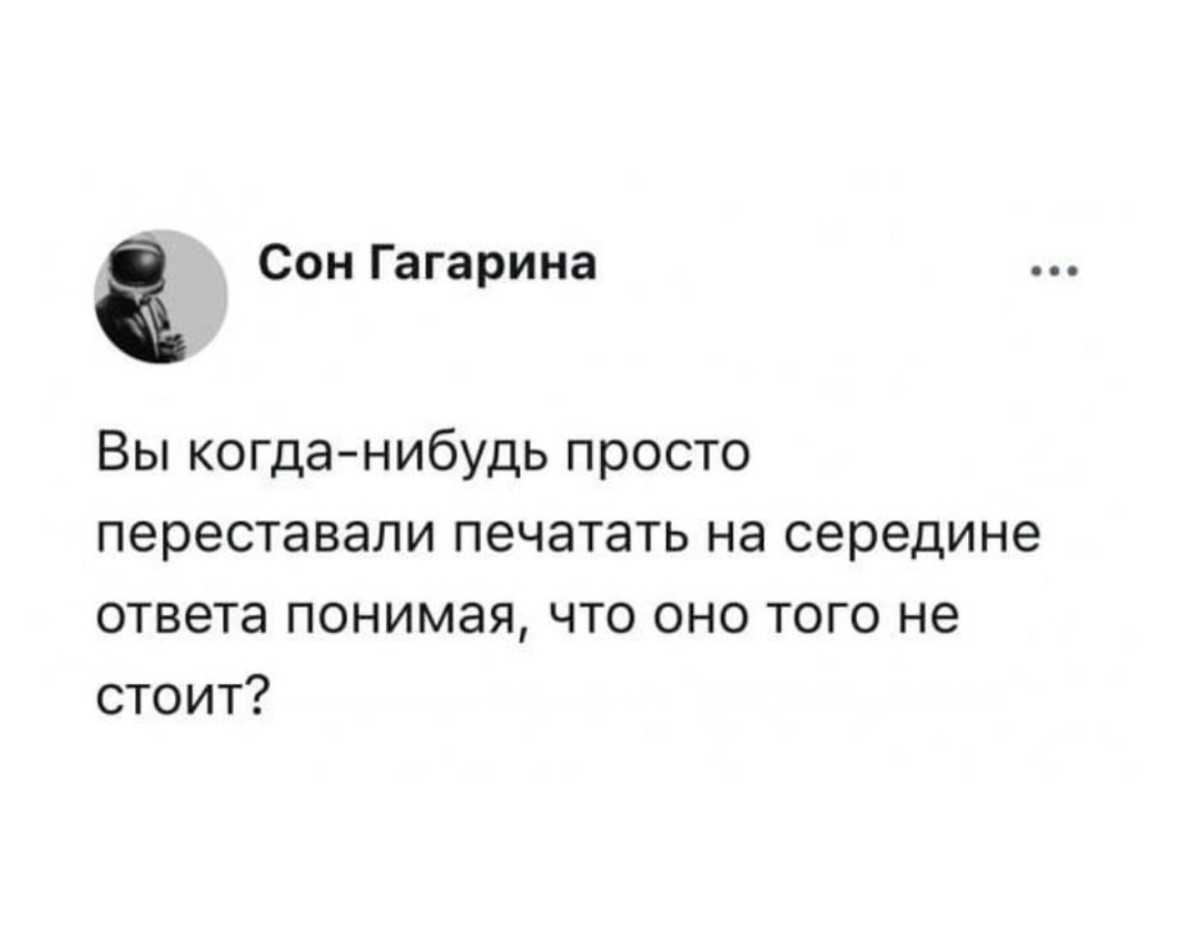
Task: Open Сон Гагарина profile avatar
Action: pyautogui.click(x=162, y=297)
